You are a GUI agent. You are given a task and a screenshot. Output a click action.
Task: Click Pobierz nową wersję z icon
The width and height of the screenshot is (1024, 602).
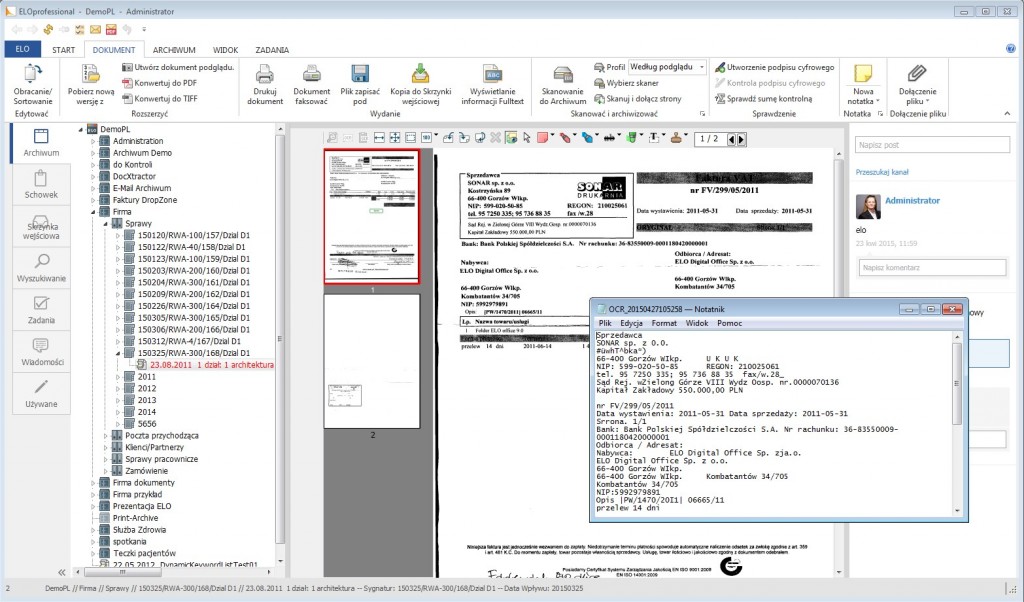pos(91,74)
